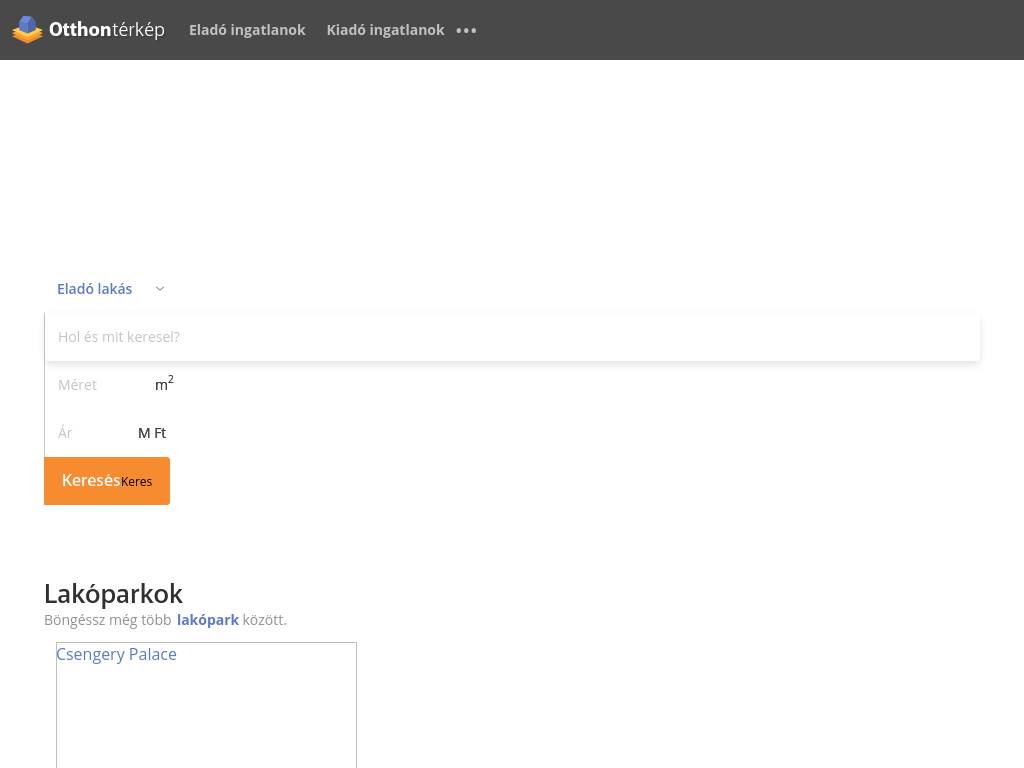Open the Eladó ingatlanok menu item
This screenshot has height=768, width=1024.
coord(247,30)
